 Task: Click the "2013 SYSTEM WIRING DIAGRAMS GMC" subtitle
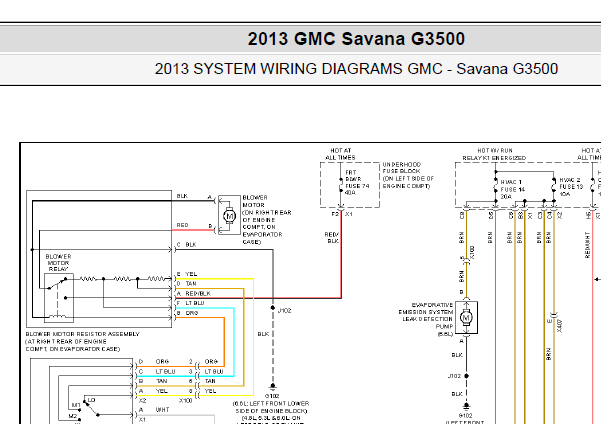298,69
